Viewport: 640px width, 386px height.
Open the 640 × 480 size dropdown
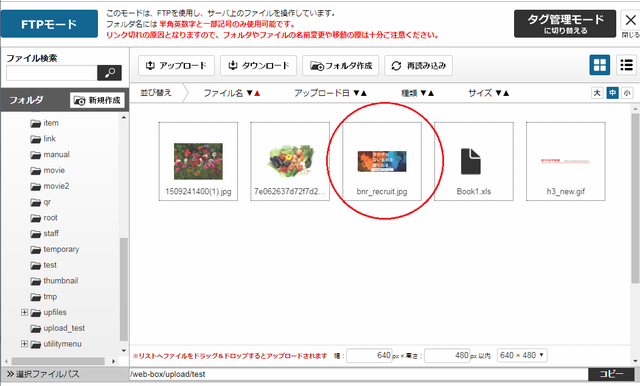(522, 355)
